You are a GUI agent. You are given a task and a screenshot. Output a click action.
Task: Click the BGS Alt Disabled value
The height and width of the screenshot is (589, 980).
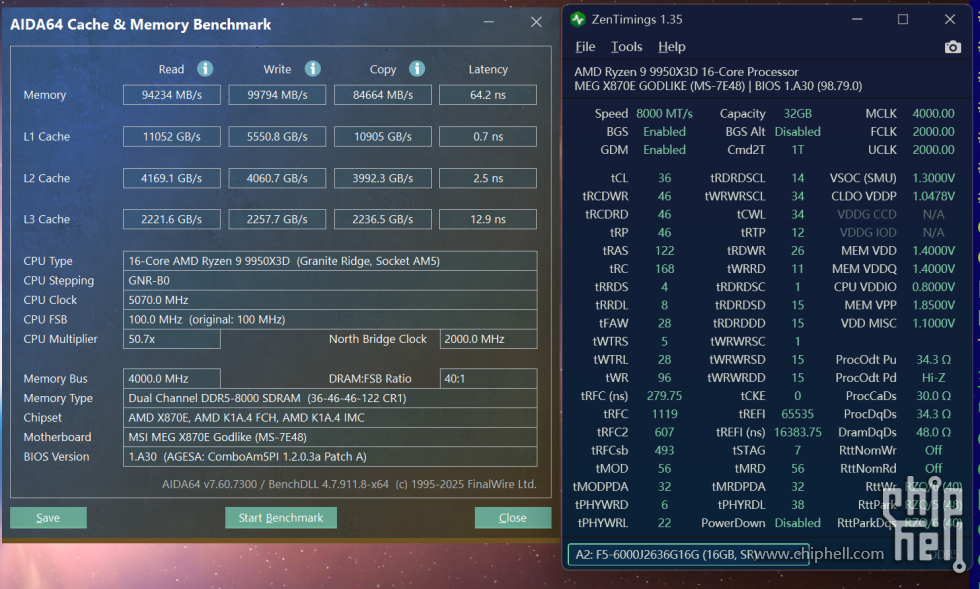point(798,132)
